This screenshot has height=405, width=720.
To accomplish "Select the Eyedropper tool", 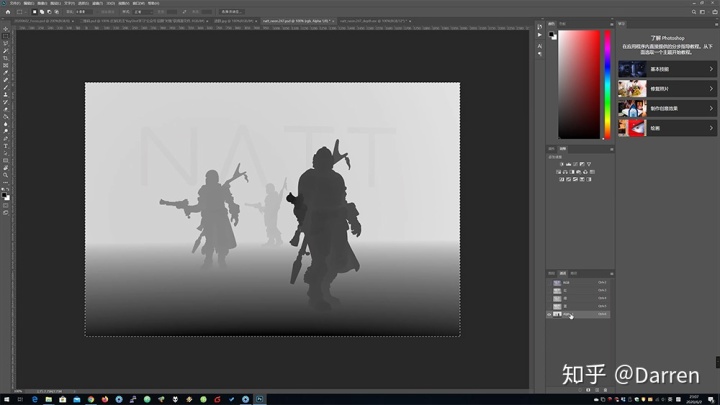I will tap(6, 73).
